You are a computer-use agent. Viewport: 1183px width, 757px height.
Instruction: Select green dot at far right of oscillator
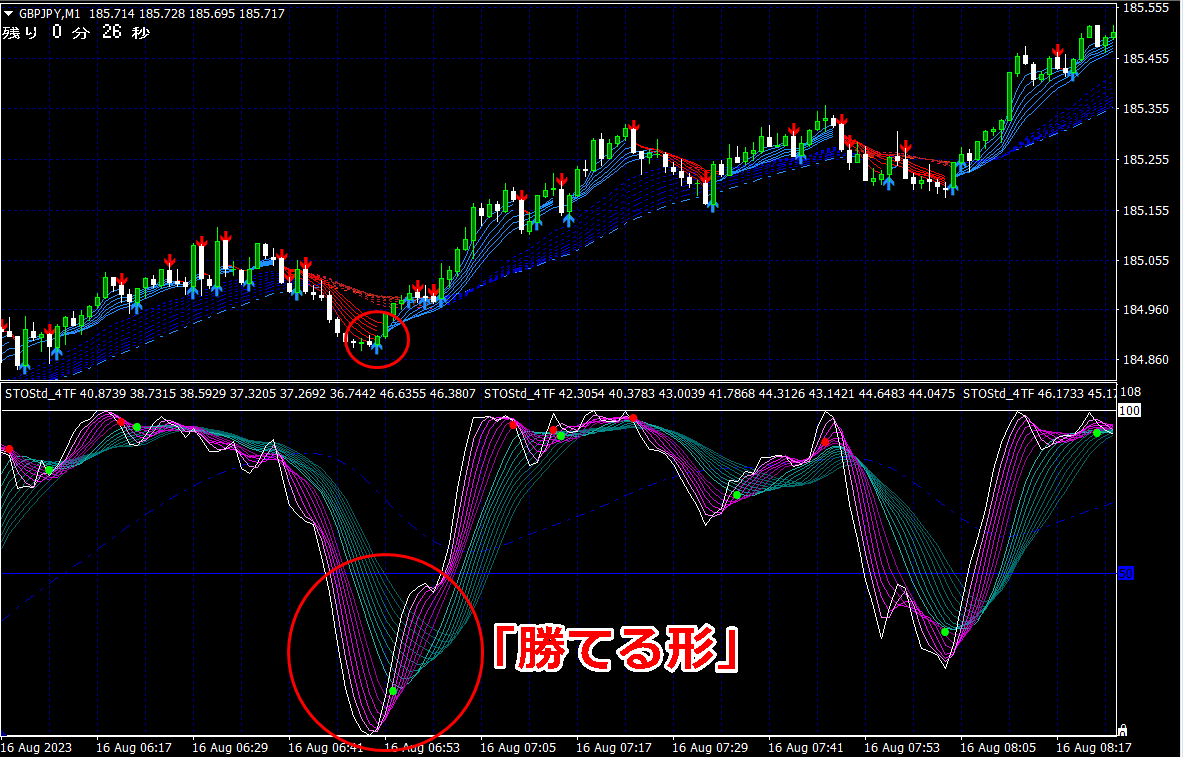(1097, 433)
